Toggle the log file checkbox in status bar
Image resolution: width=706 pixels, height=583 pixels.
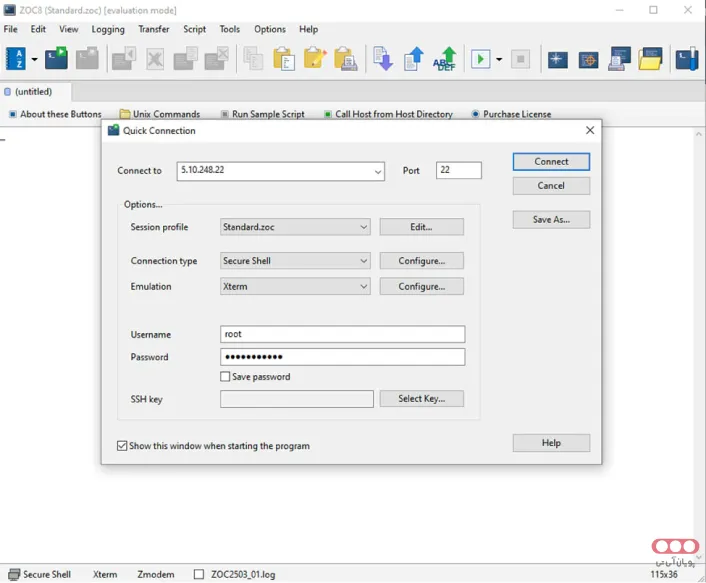tap(198, 575)
